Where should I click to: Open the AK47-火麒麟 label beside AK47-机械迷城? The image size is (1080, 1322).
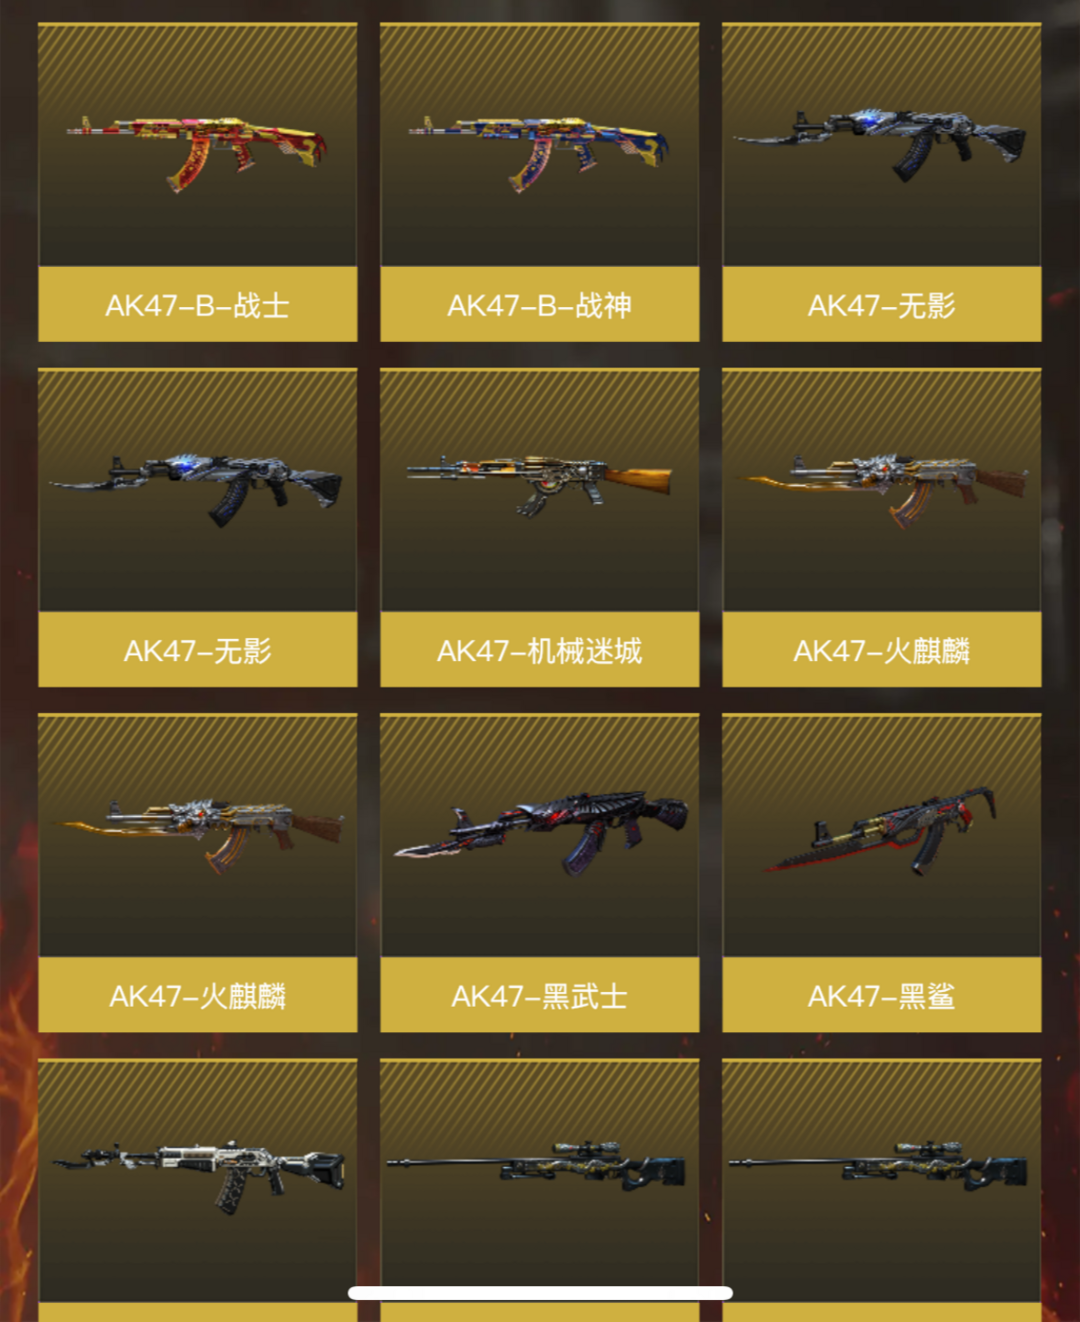tap(882, 650)
